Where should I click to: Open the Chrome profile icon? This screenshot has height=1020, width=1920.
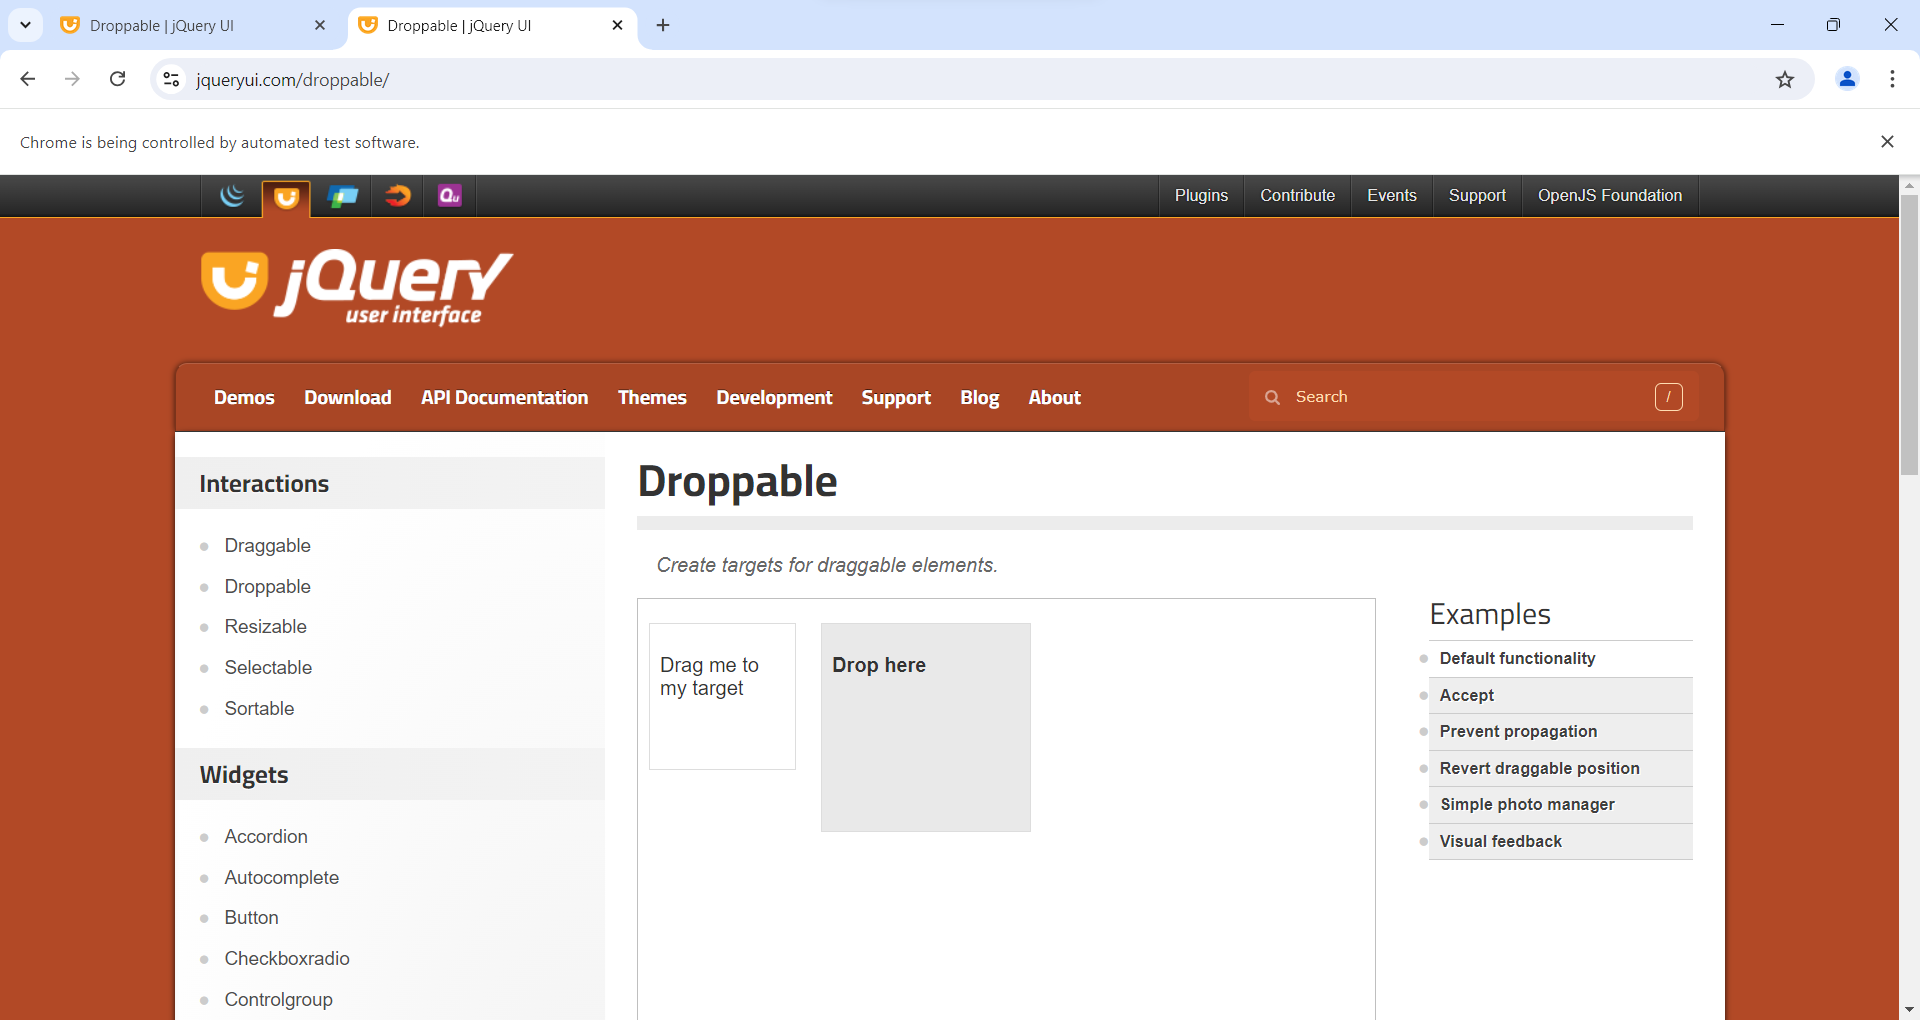coord(1847,80)
